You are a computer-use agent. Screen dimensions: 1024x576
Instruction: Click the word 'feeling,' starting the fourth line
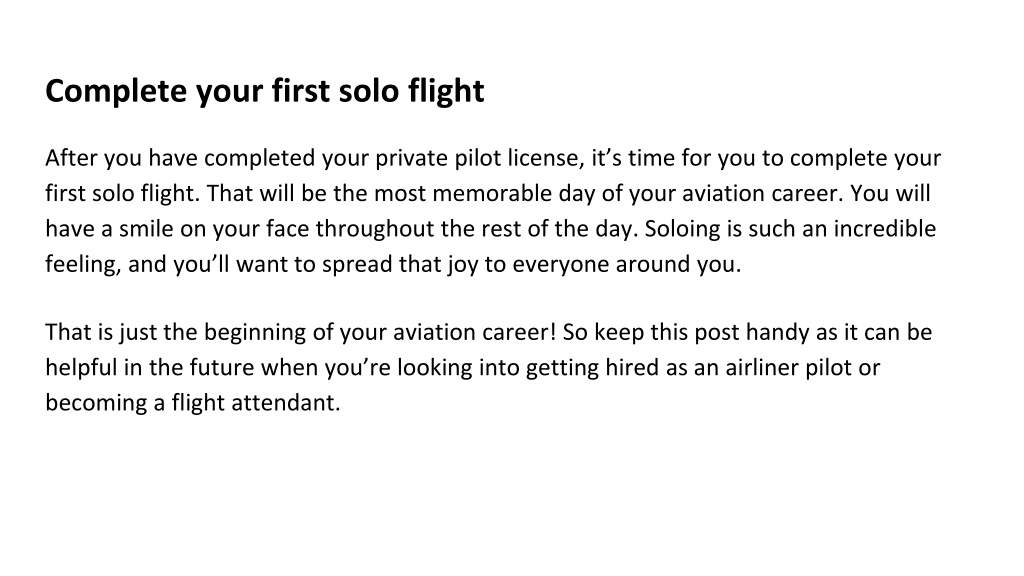click(83, 264)
